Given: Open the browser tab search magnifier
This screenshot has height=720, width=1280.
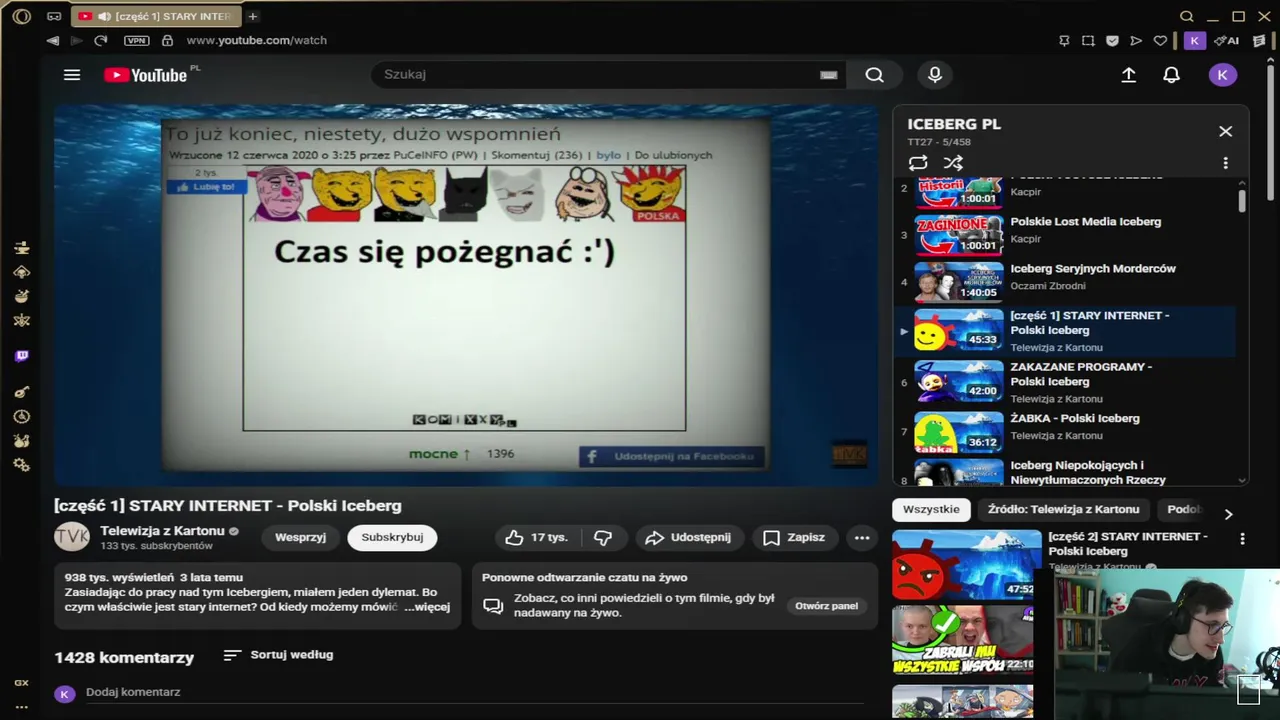Looking at the screenshot, I should [x=1187, y=17].
